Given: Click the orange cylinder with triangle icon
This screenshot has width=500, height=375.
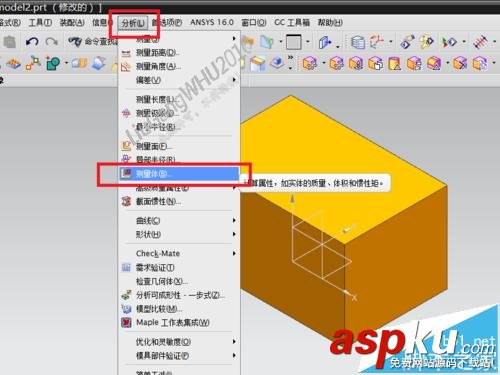Looking at the screenshot, I should pos(394,63).
